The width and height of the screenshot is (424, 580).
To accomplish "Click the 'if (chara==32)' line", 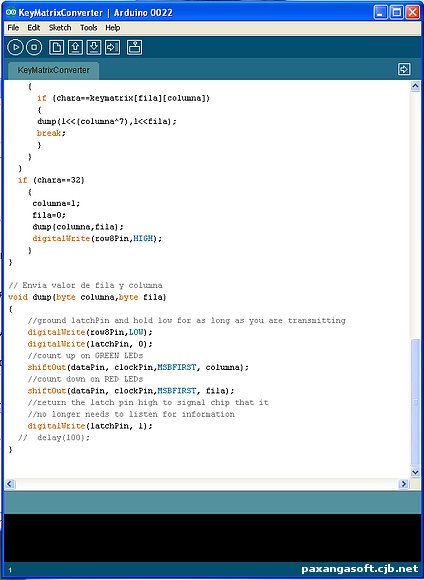I will tap(51, 180).
